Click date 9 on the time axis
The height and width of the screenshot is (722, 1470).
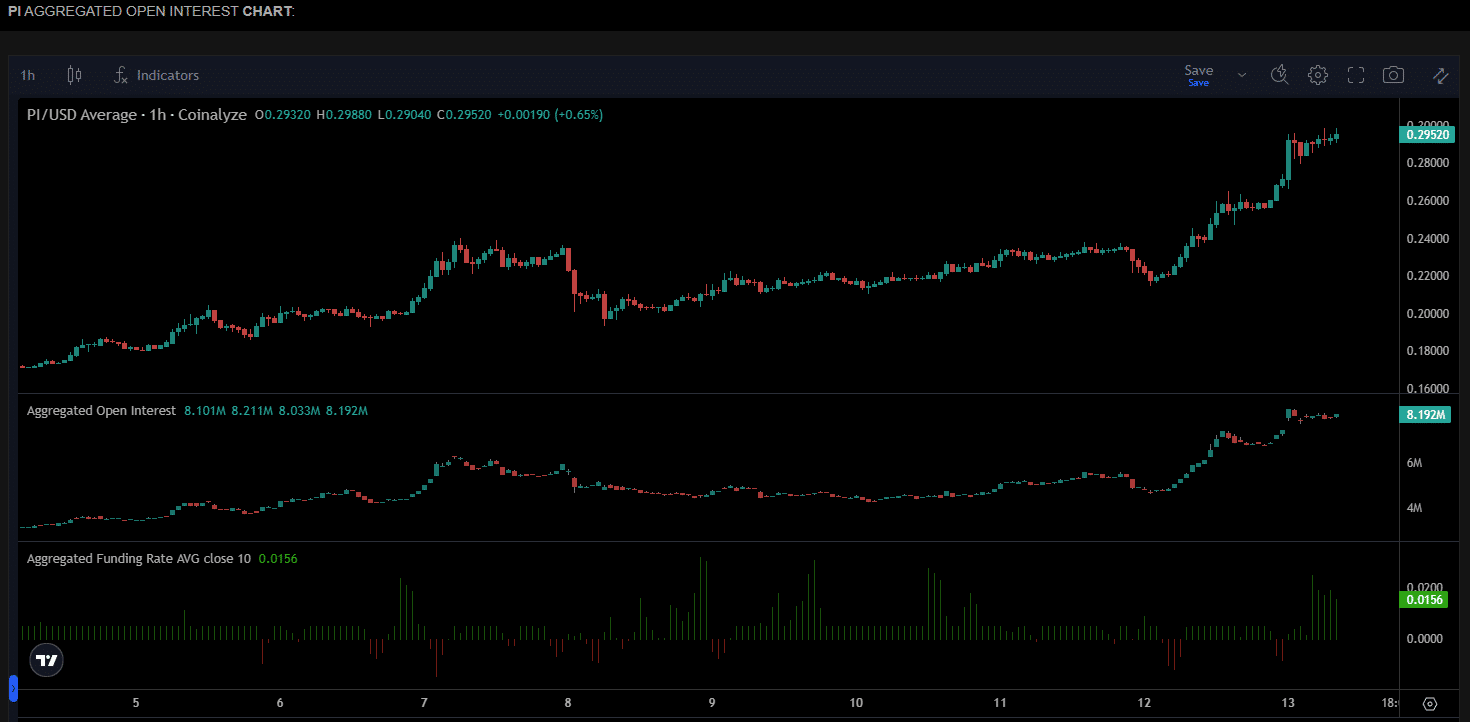[x=712, y=703]
